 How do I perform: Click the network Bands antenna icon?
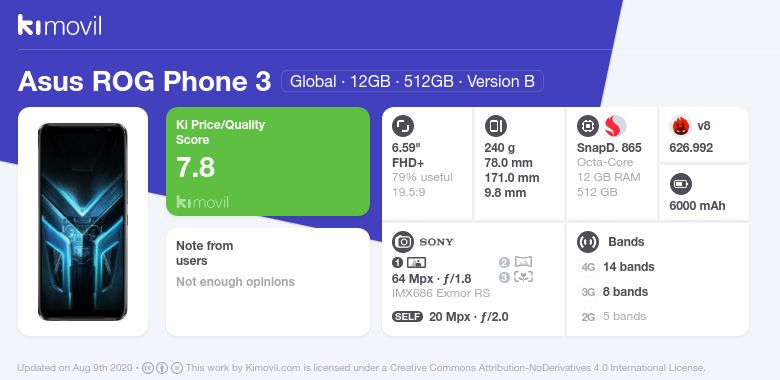(x=587, y=242)
